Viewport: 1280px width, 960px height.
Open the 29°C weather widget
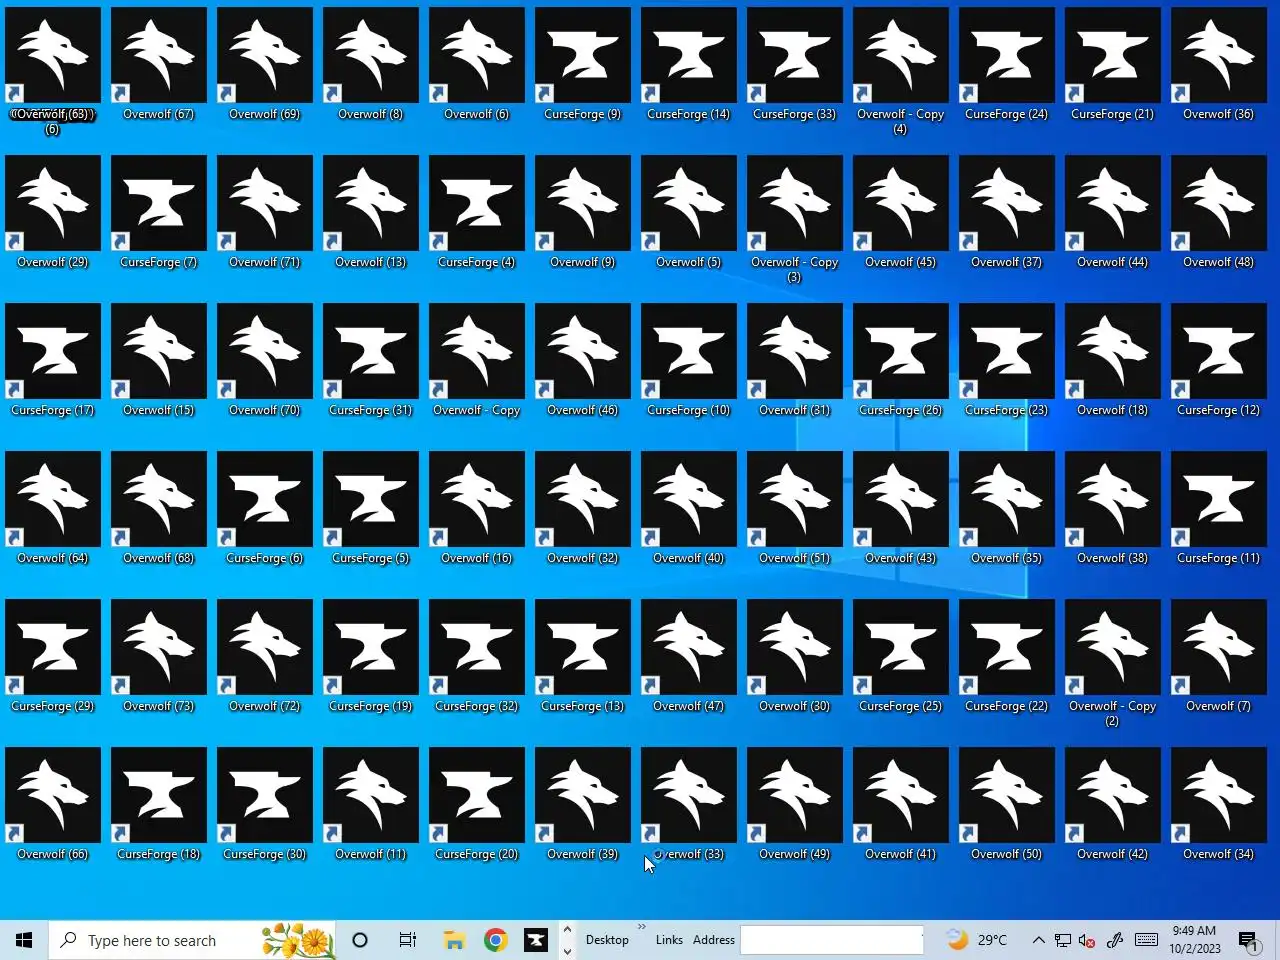tap(977, 940)
